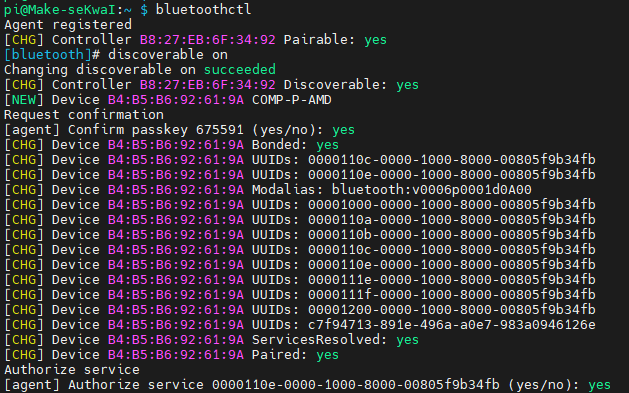This screenshot has width=629, height=393.
Task: Click the passkey number 675591
Action: (x=219, y=130)
